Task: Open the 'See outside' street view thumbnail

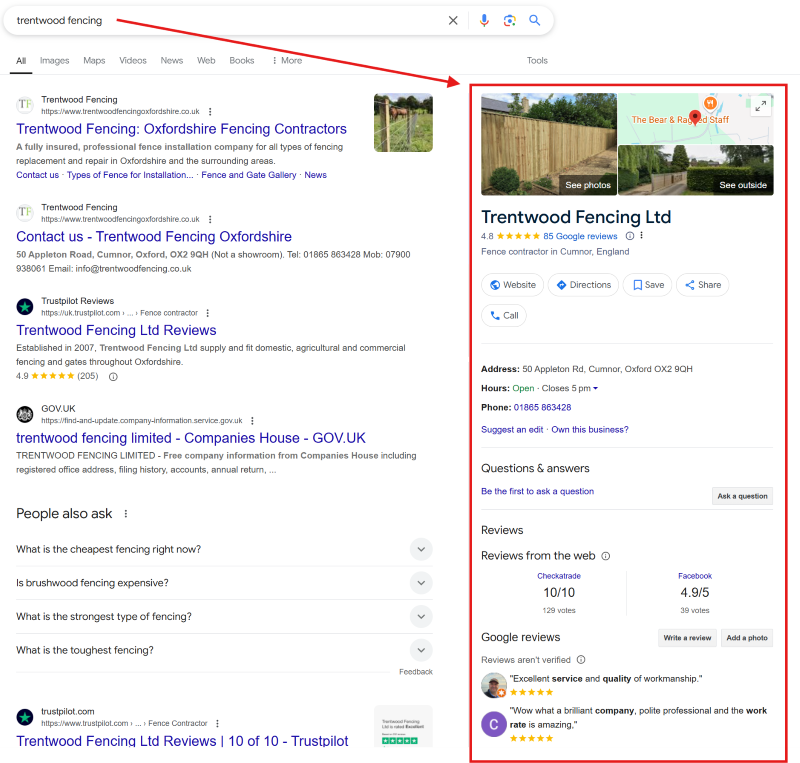Action: pyautogui.click(x=696, y=170)
